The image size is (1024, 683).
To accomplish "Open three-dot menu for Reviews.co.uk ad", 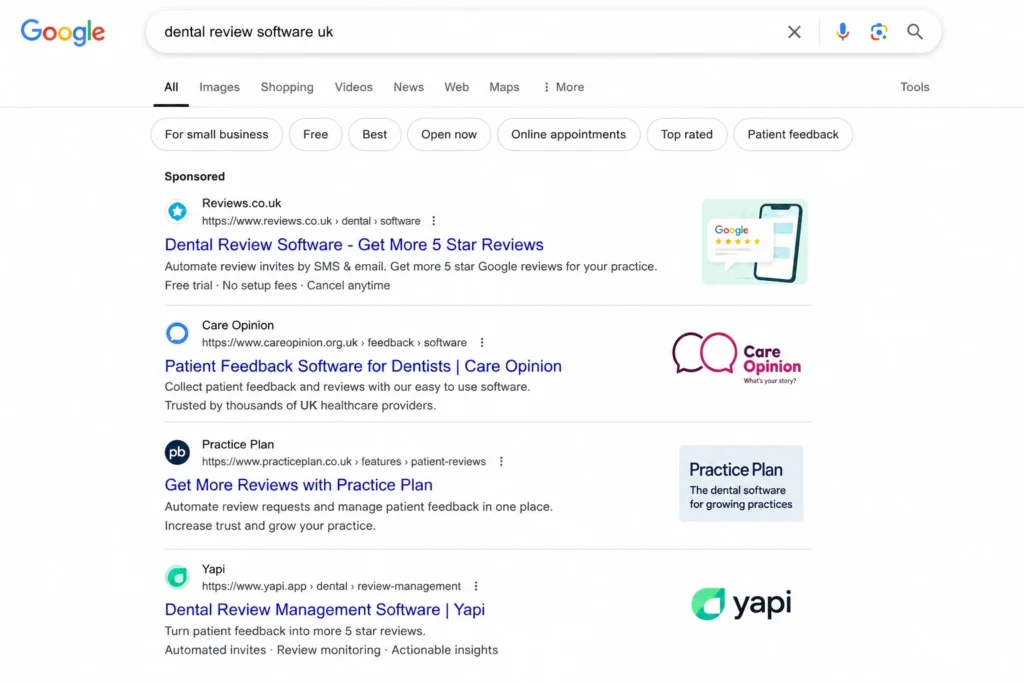I will click(434, 221).
